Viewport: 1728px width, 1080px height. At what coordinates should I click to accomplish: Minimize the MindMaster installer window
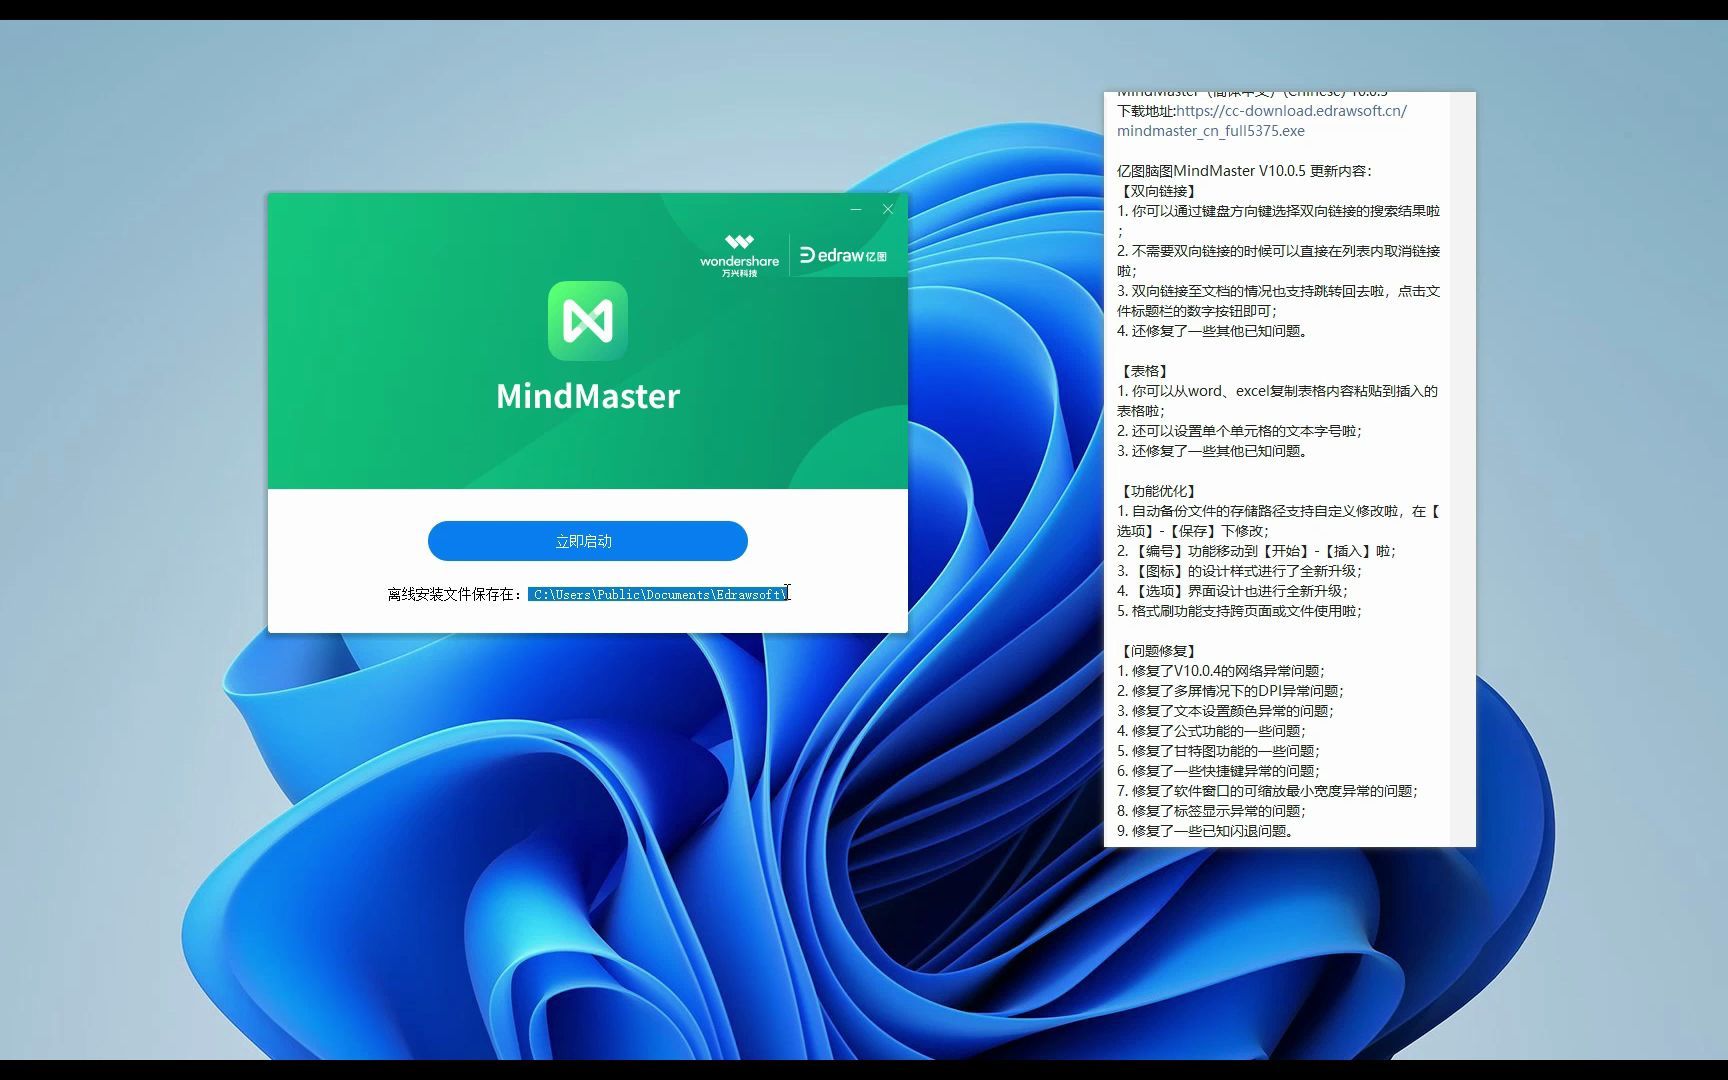coord(856,209)
